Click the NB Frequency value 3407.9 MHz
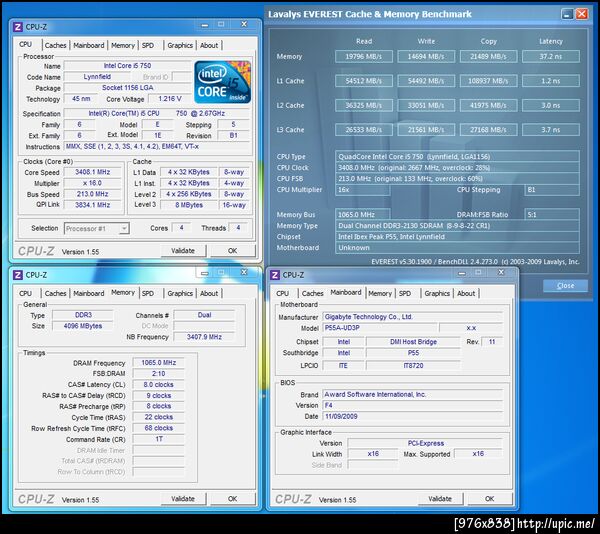The width and height of the screenshot is (600, 534). pyautogui.click(x=204, y=337)
